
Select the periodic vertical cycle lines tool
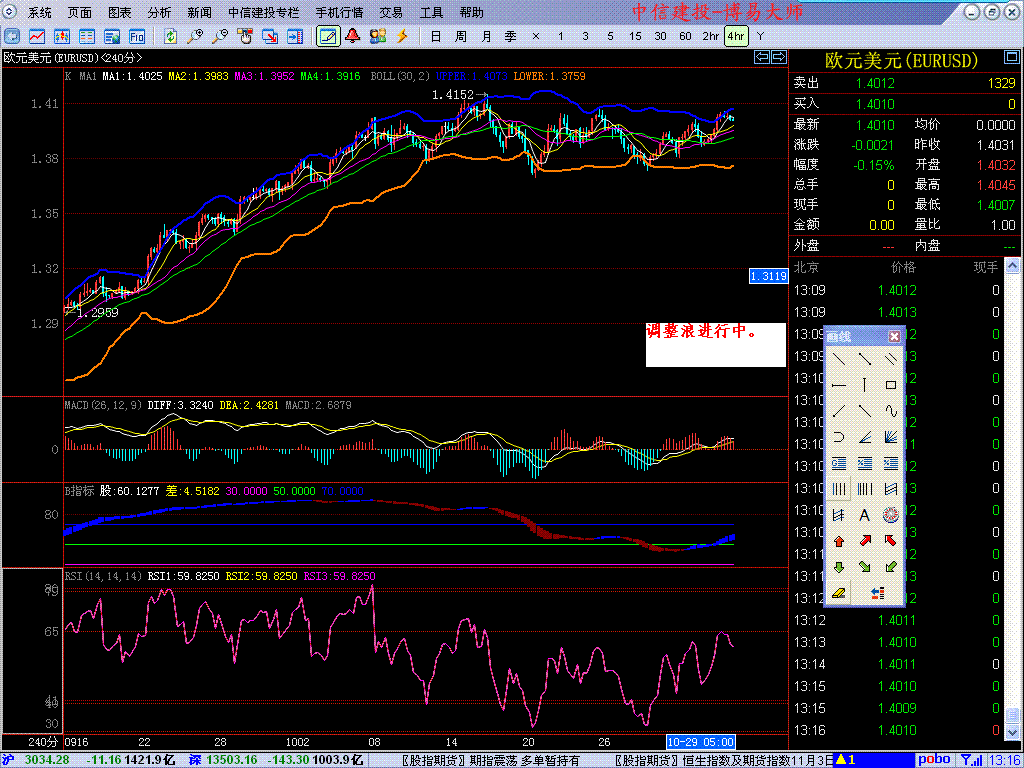point(839,489)
